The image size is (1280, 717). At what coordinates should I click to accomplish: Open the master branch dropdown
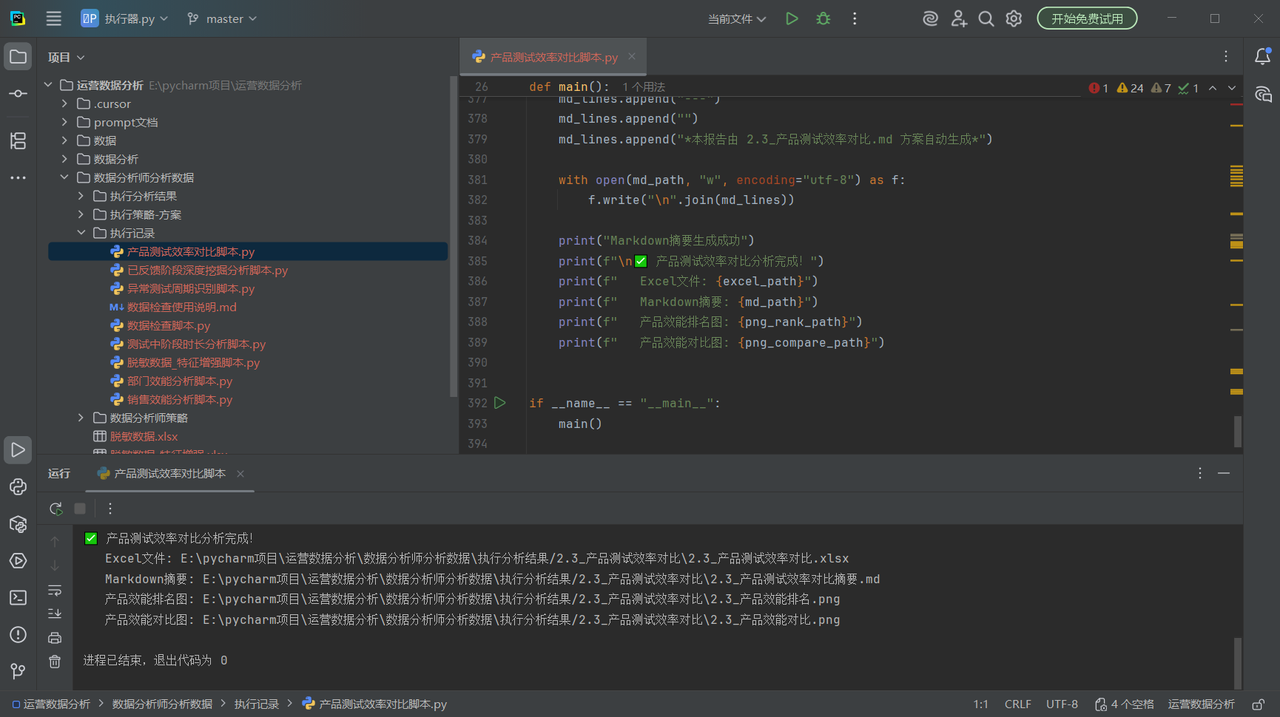coord(222,19)
